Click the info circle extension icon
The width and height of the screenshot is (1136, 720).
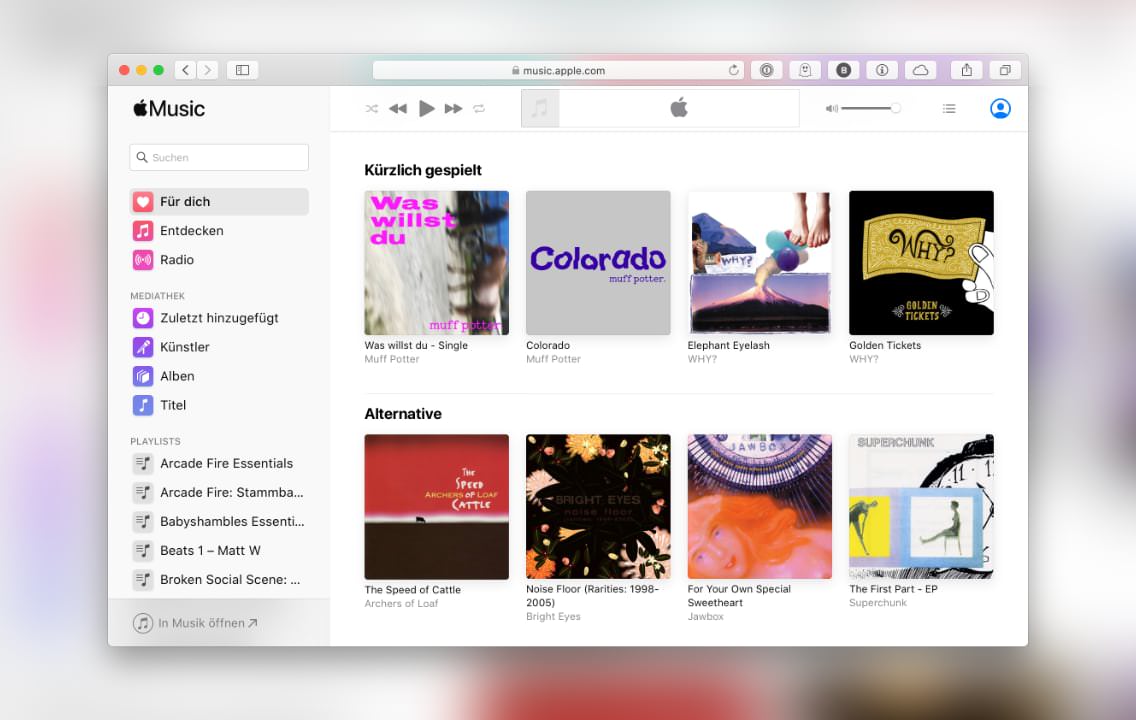(x=882, y=70)
